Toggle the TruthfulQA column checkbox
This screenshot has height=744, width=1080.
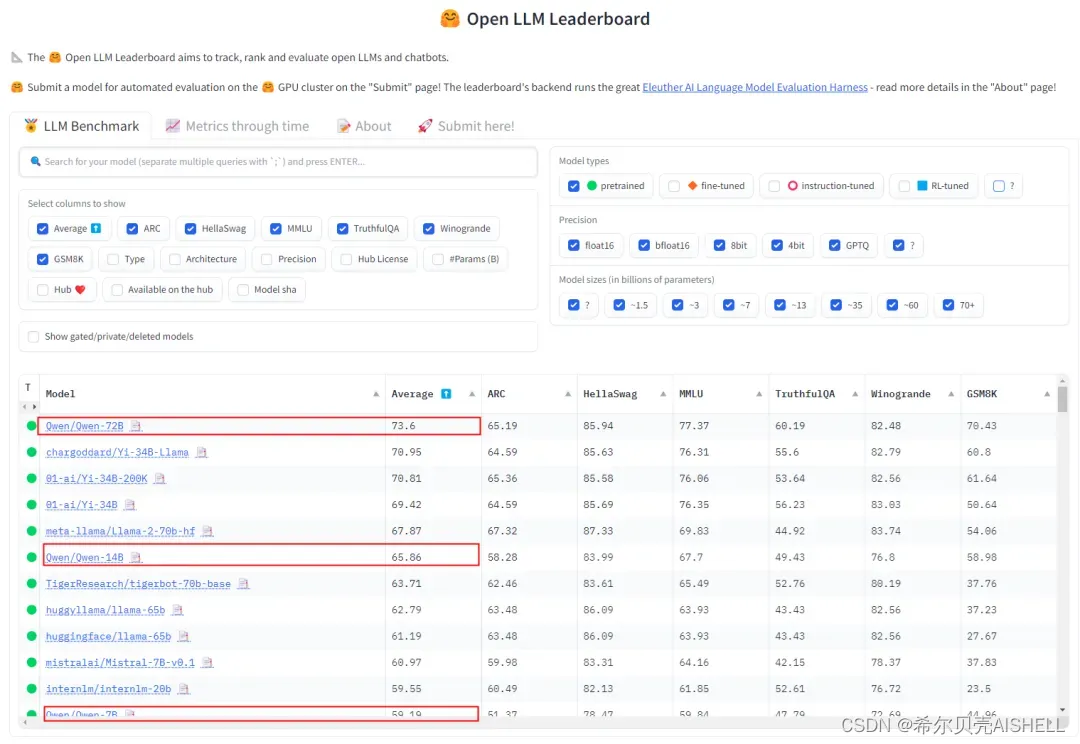[342, 229]
